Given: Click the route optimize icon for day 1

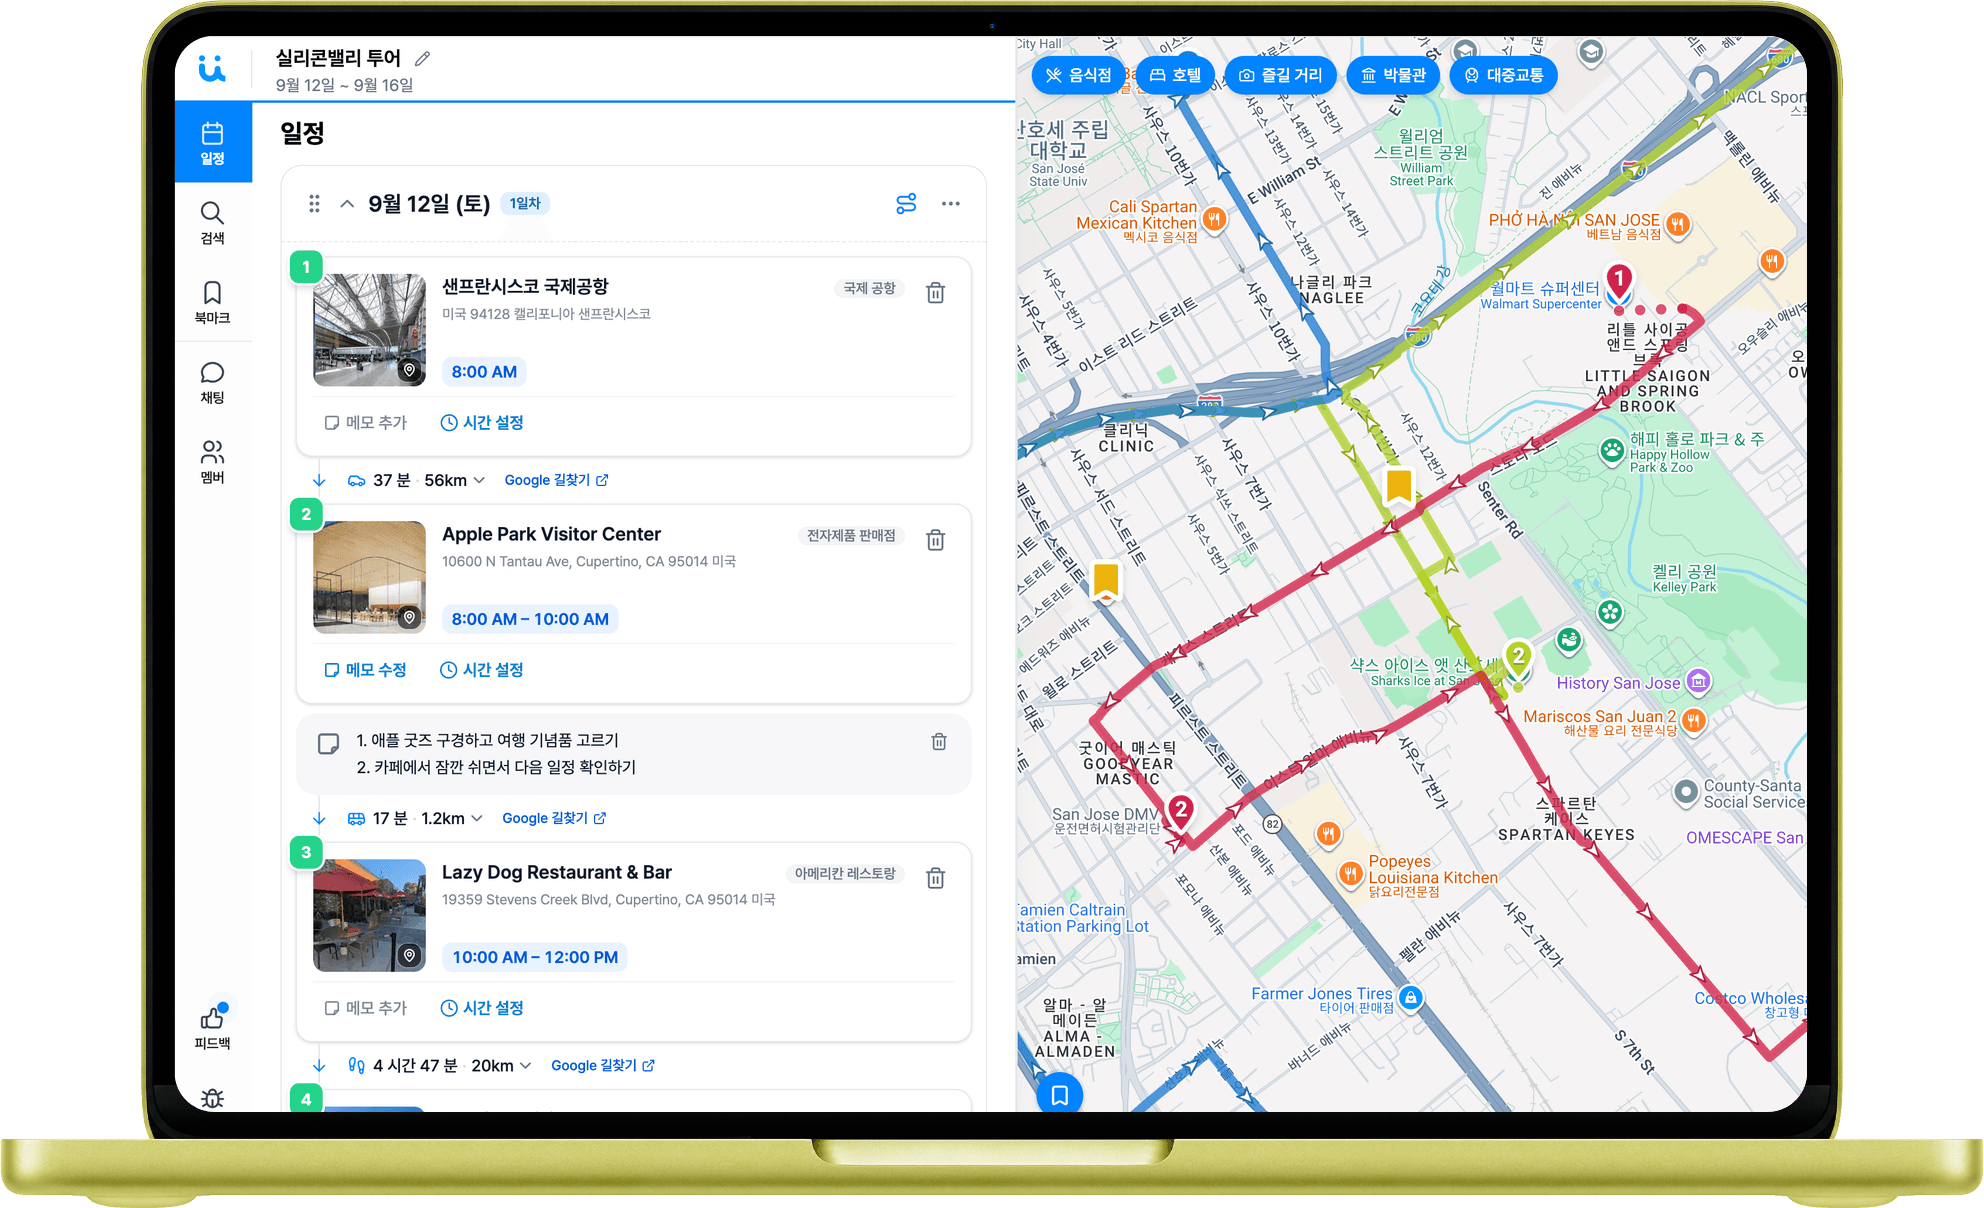Looking at the screenshot, I should pyautogui.click(x=906, y=204).
